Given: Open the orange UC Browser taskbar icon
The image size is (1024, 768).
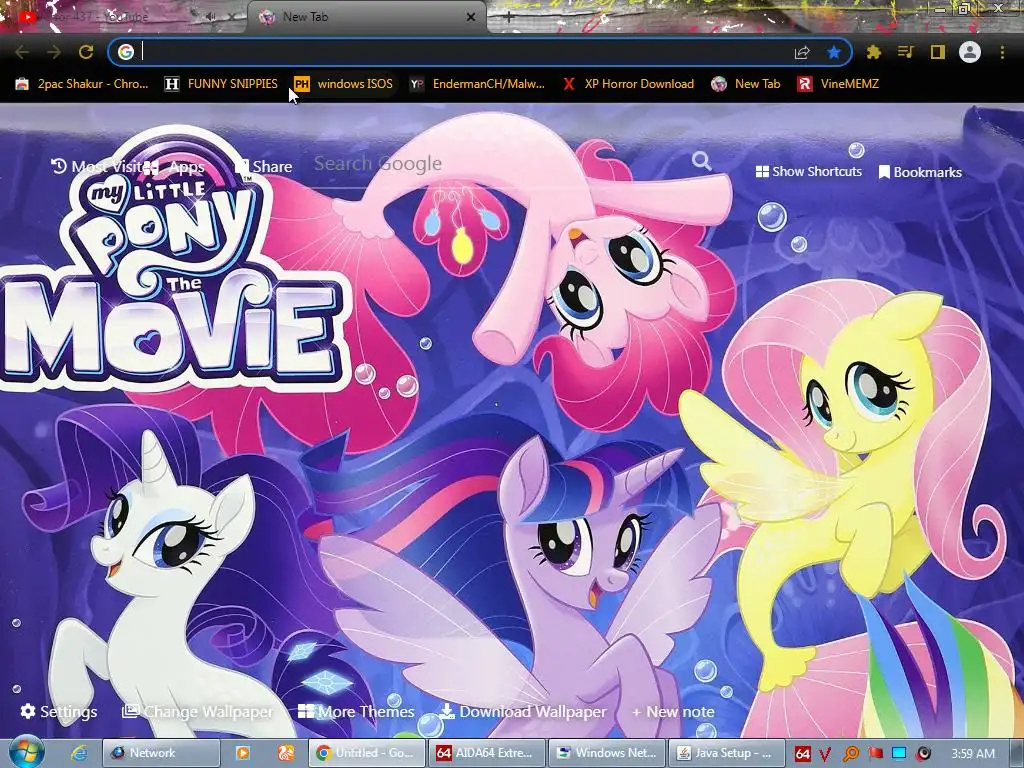Looking at the screenshot, I should click(285, 753).
